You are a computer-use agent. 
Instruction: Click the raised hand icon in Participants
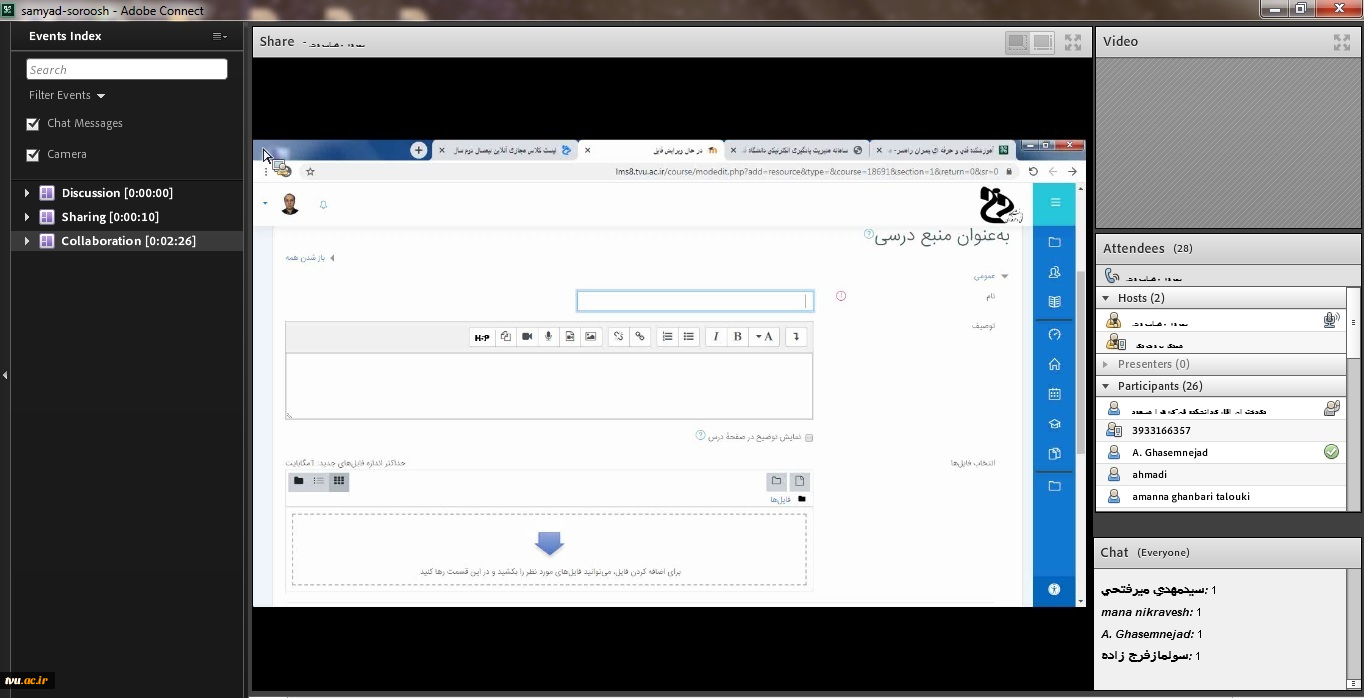tap(1331, 408)
